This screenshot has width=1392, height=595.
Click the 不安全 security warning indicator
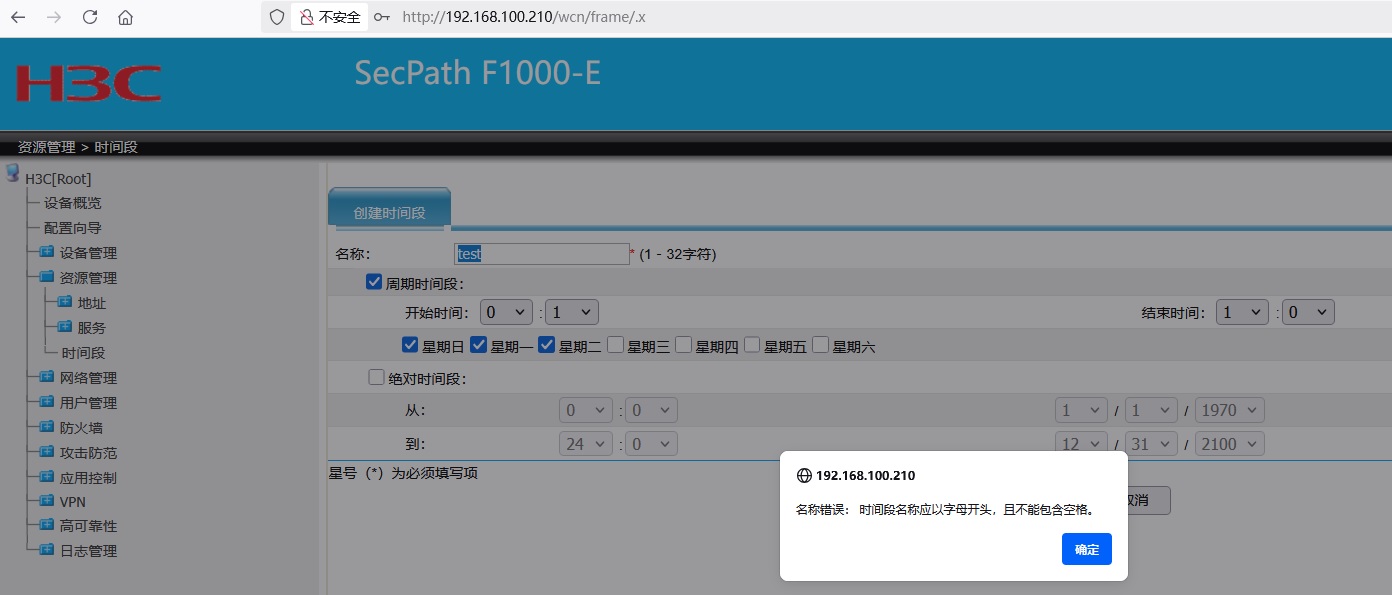[x=330, y=17]
